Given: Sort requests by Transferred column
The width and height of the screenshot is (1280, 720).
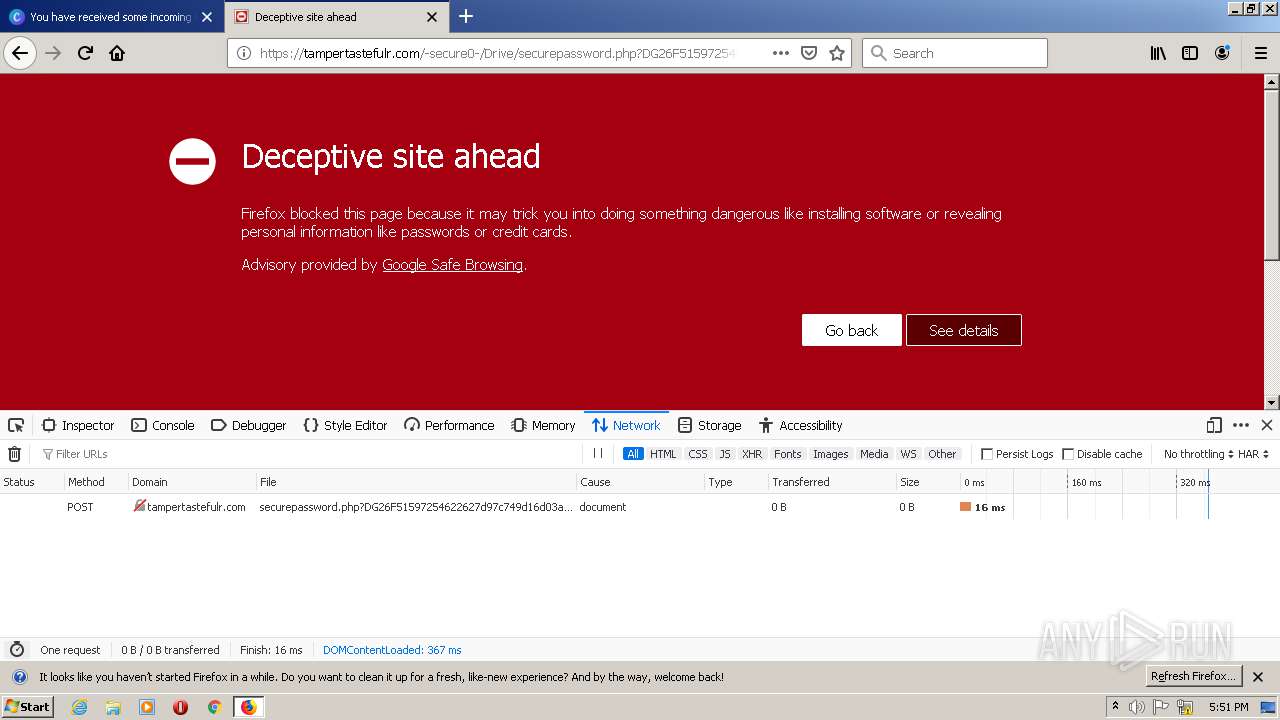Looking at the screenshot, I should (x=831, y=482).
